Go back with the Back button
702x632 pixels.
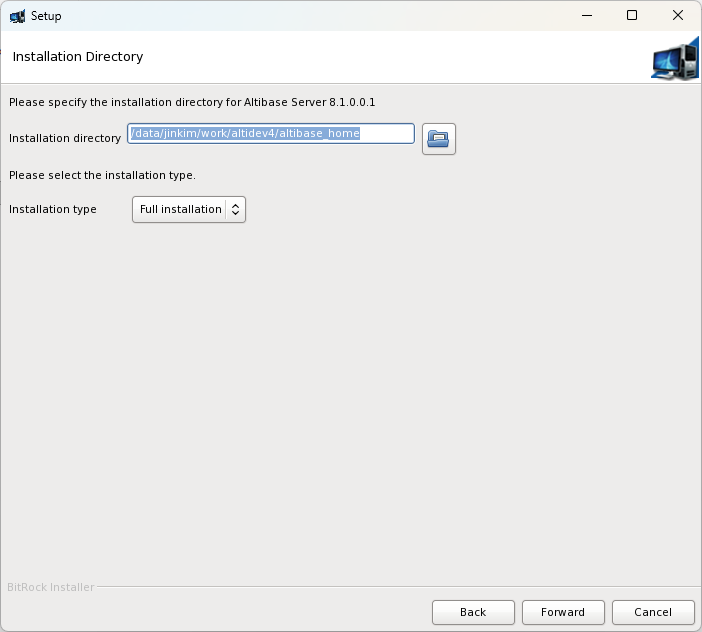tap(473, 612)
